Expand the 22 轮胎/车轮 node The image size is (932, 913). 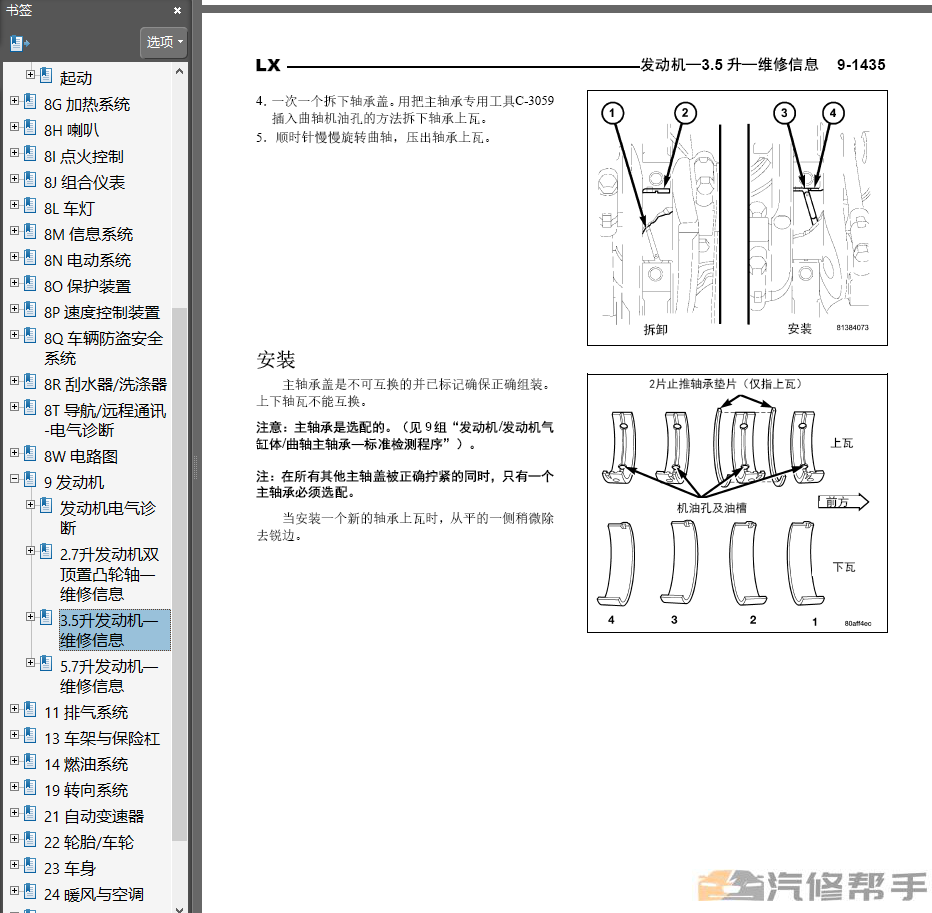tap(14, 839)
